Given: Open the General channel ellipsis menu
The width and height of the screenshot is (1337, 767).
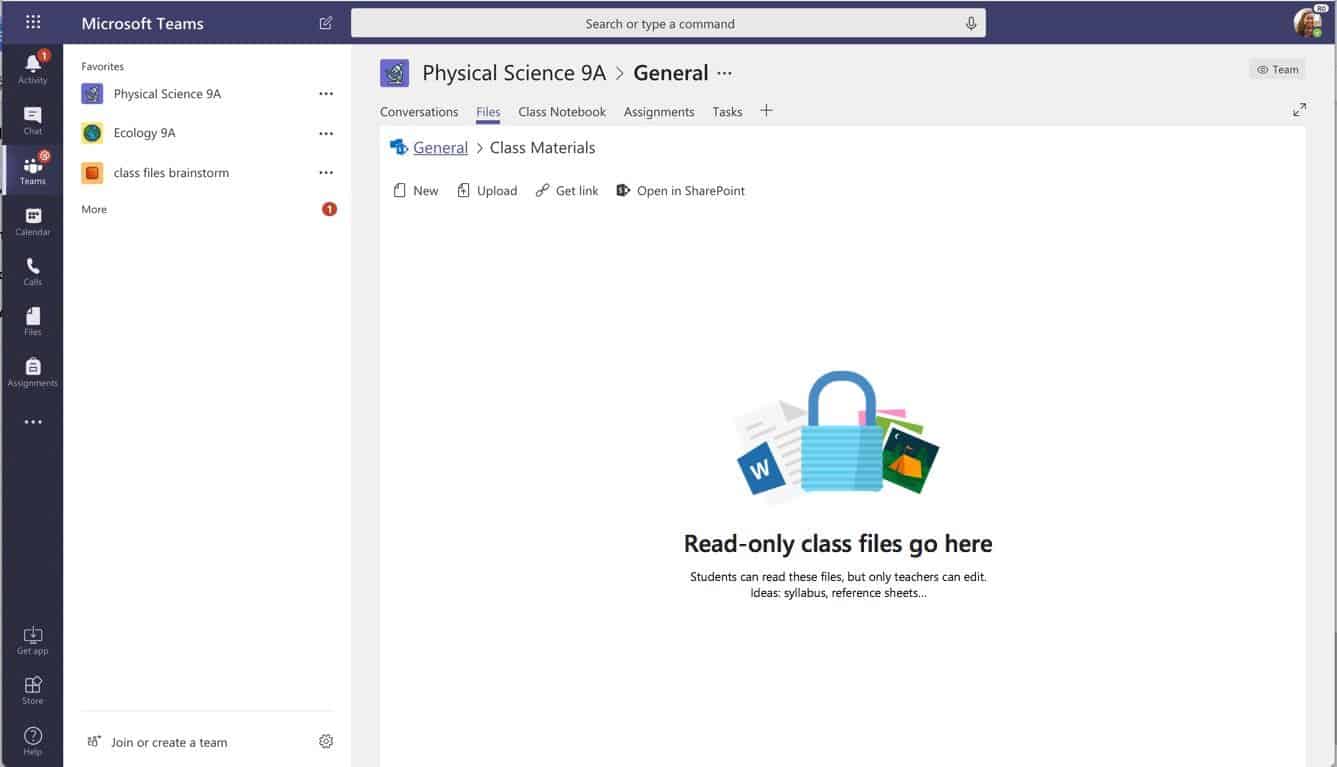Looking at the screenshot, I should pyautogui.click(x=725, y=73).
